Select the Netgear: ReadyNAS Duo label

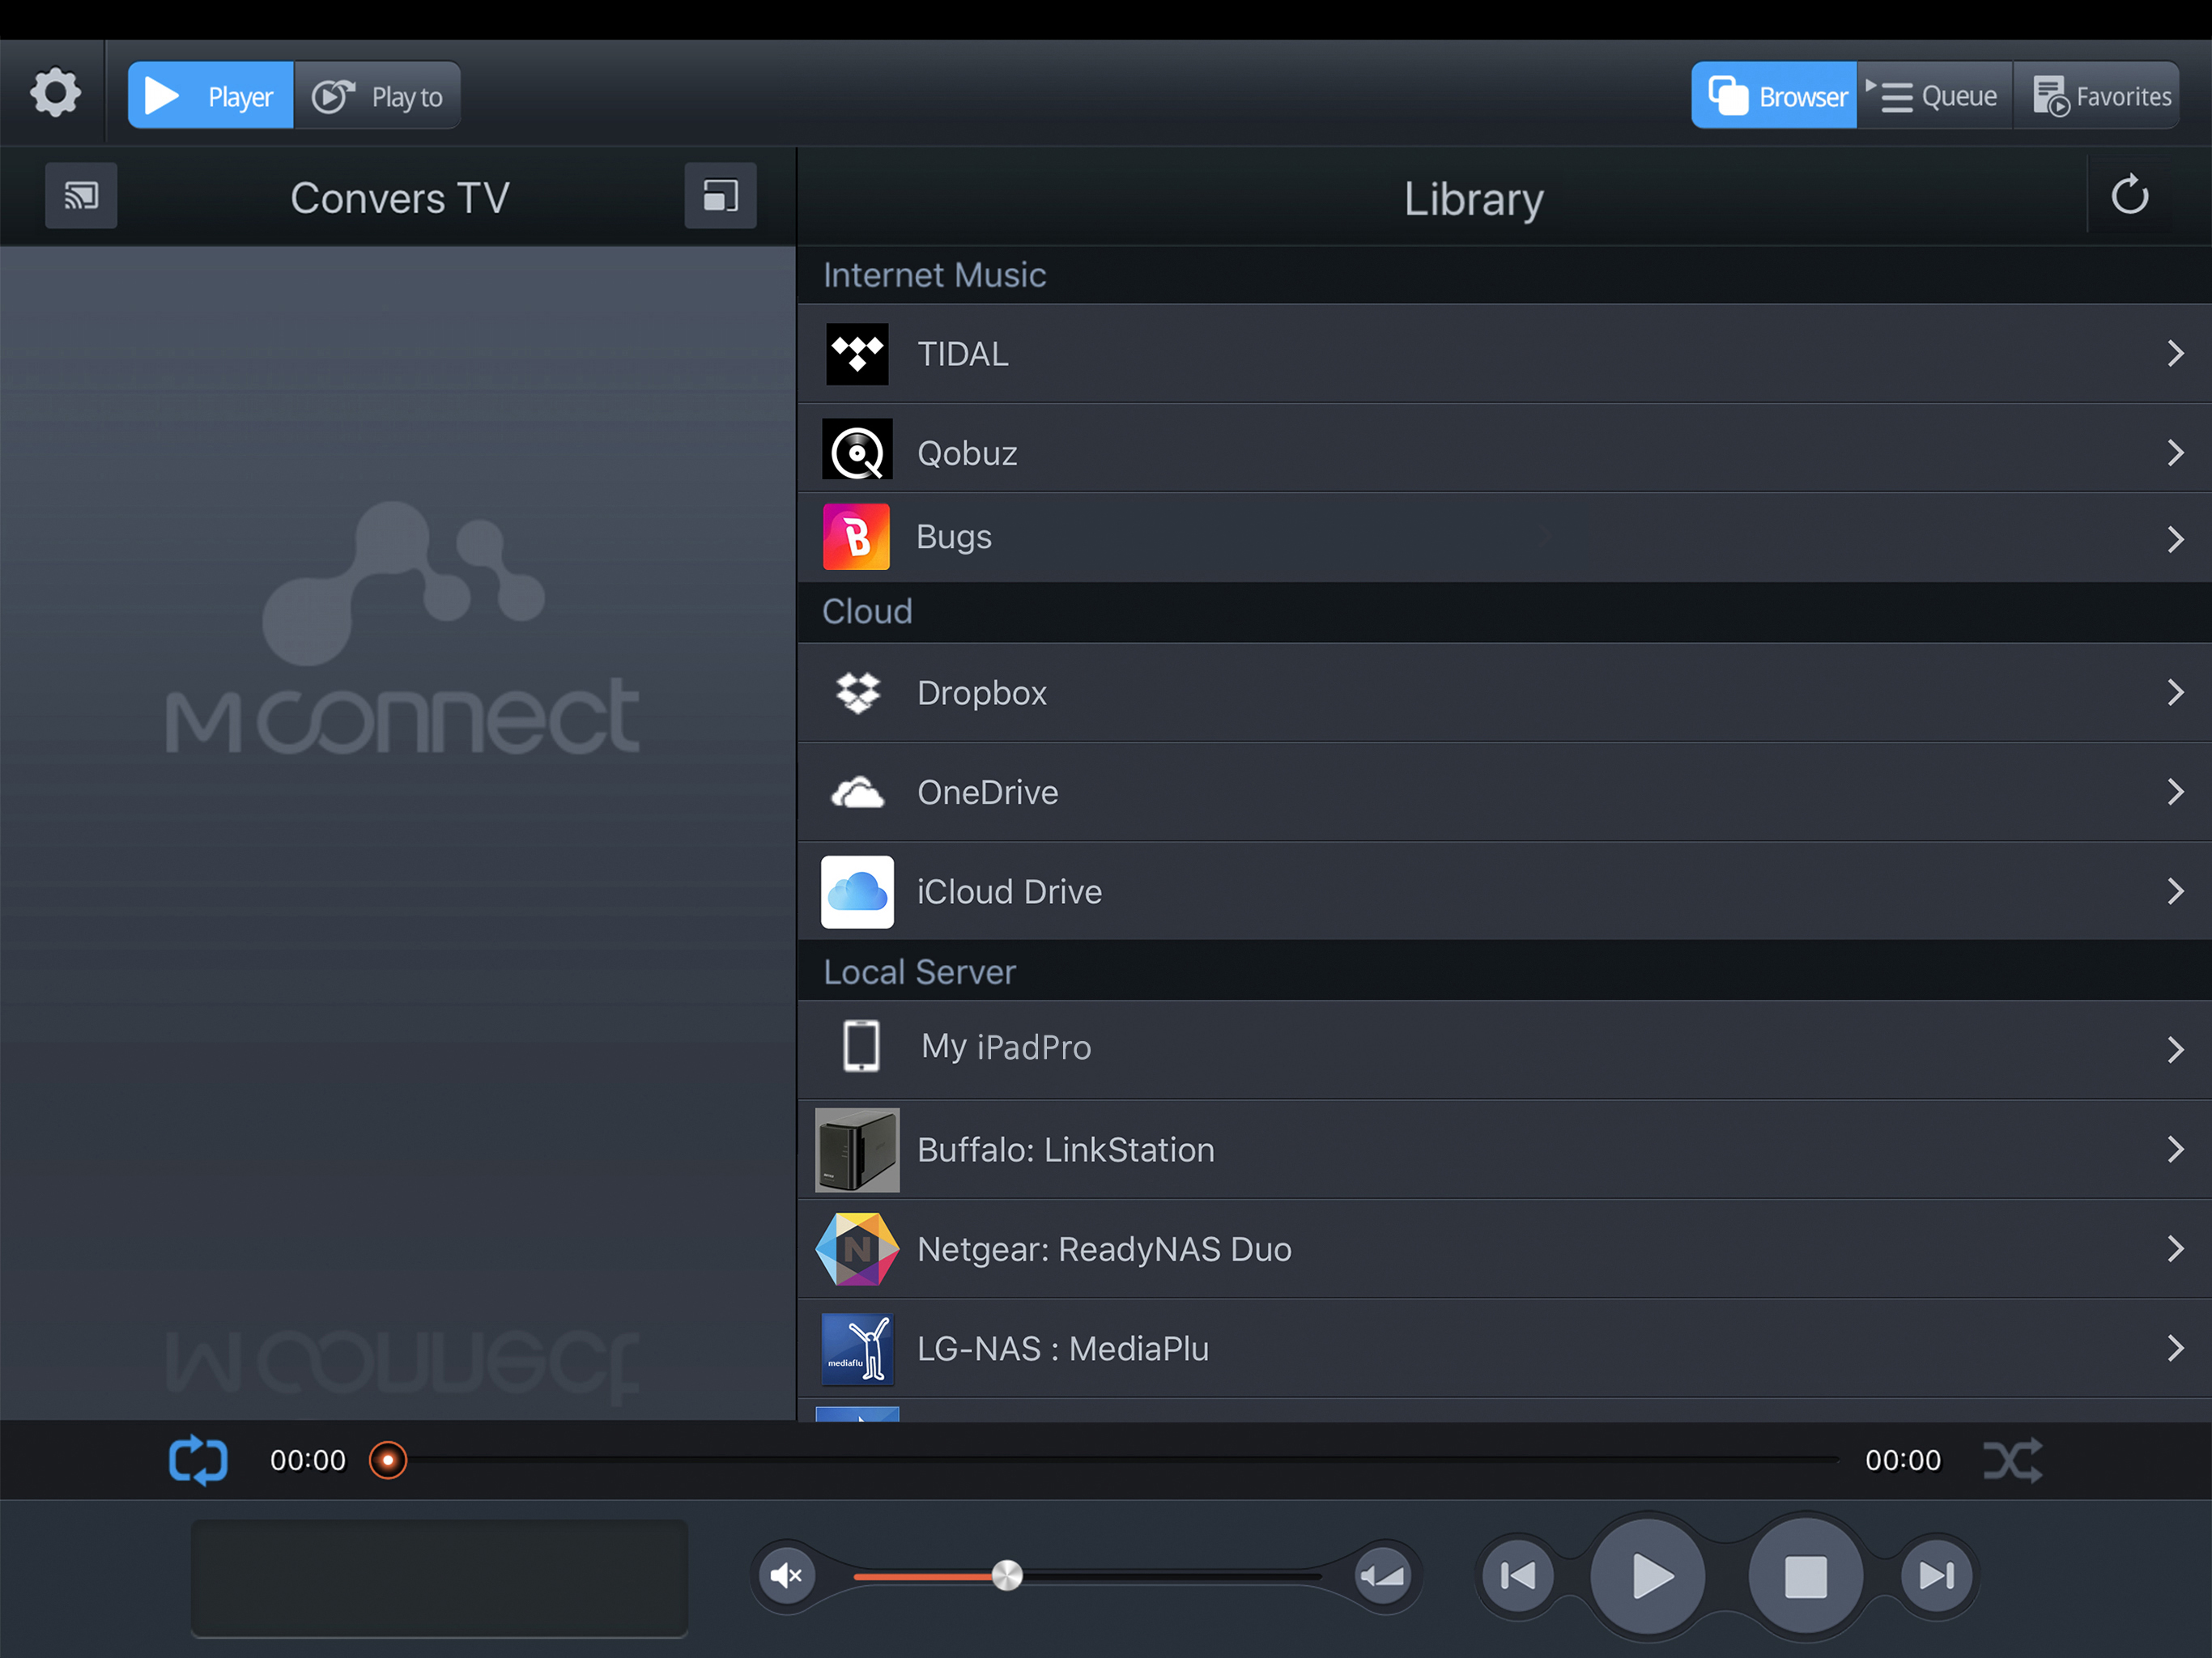coord(1105,1250)
